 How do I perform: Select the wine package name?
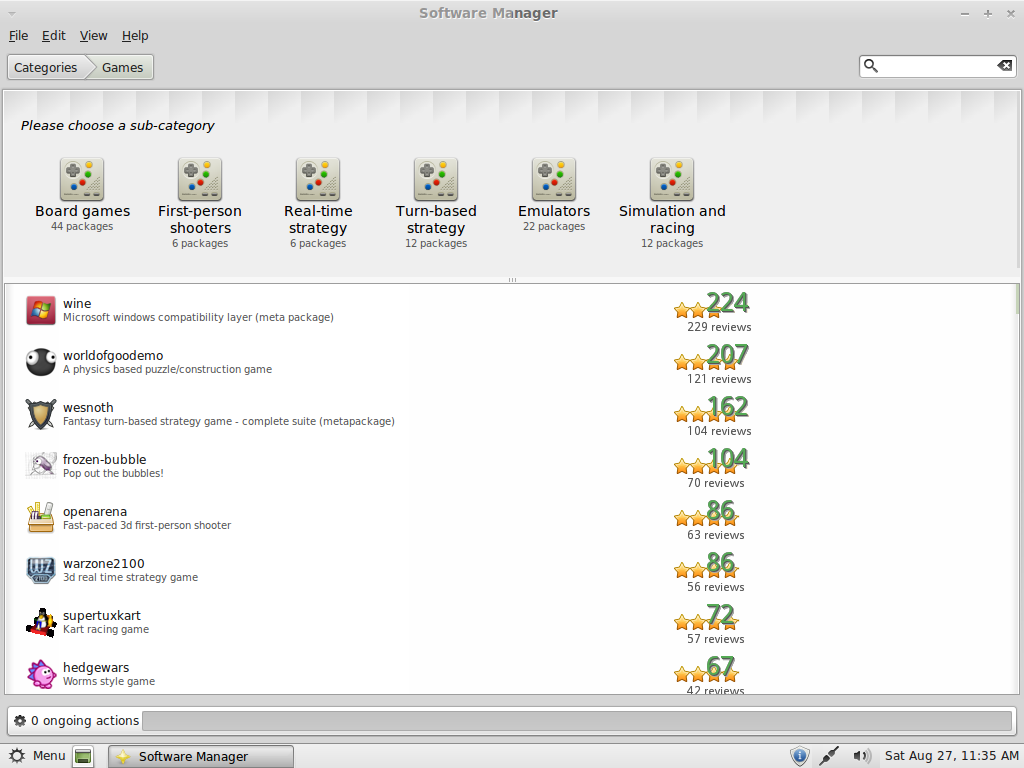[77, 304]
